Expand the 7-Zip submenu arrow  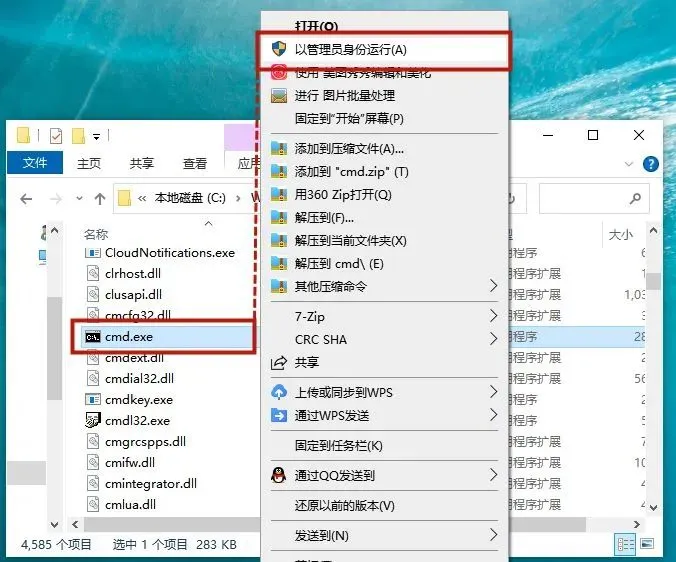494,316
